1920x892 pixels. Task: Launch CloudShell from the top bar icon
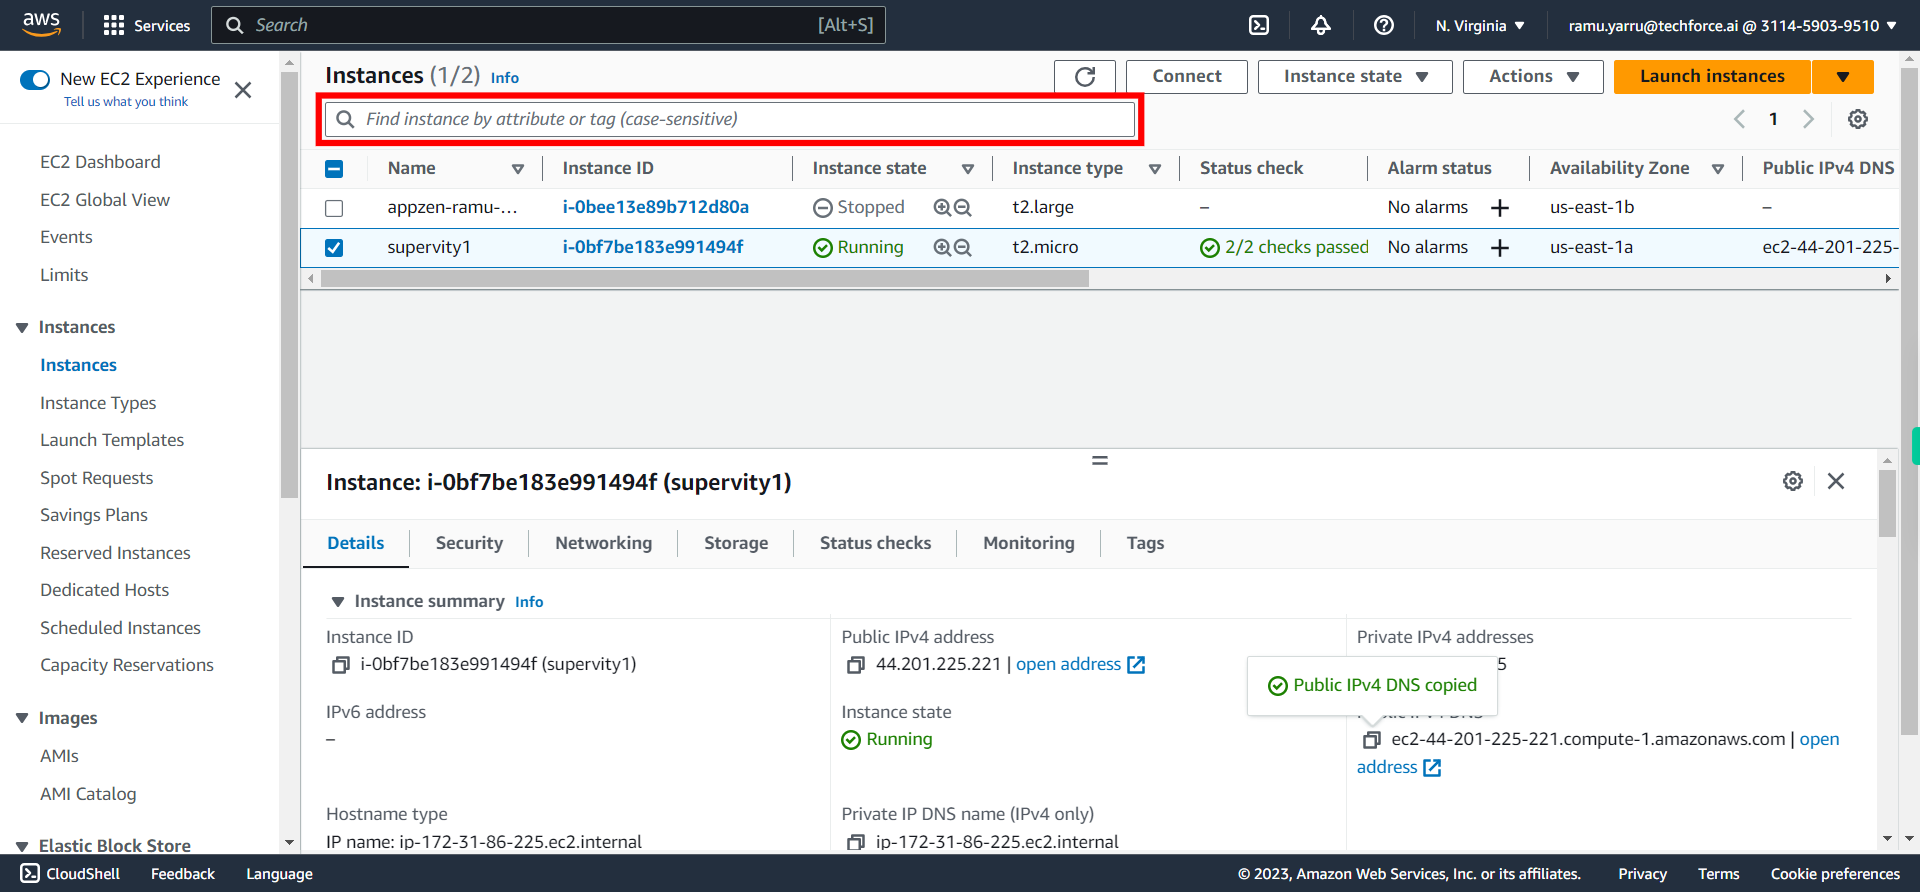click(1259, 25)
